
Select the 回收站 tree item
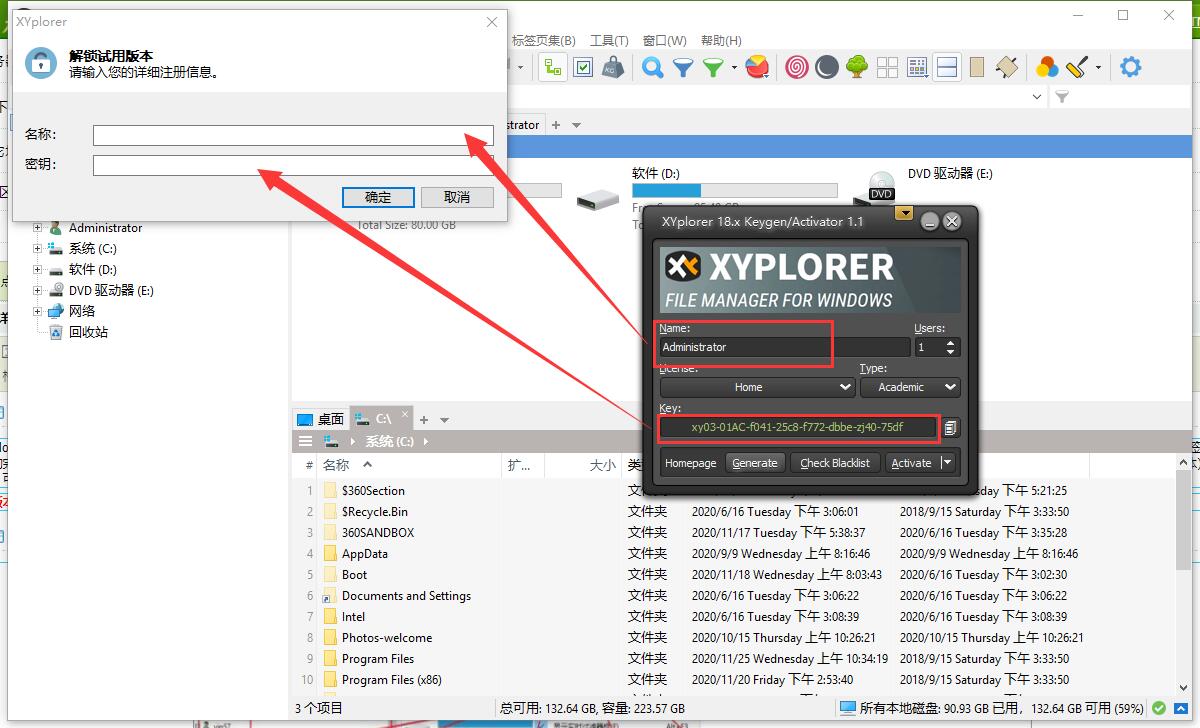[x=88, y=333]
